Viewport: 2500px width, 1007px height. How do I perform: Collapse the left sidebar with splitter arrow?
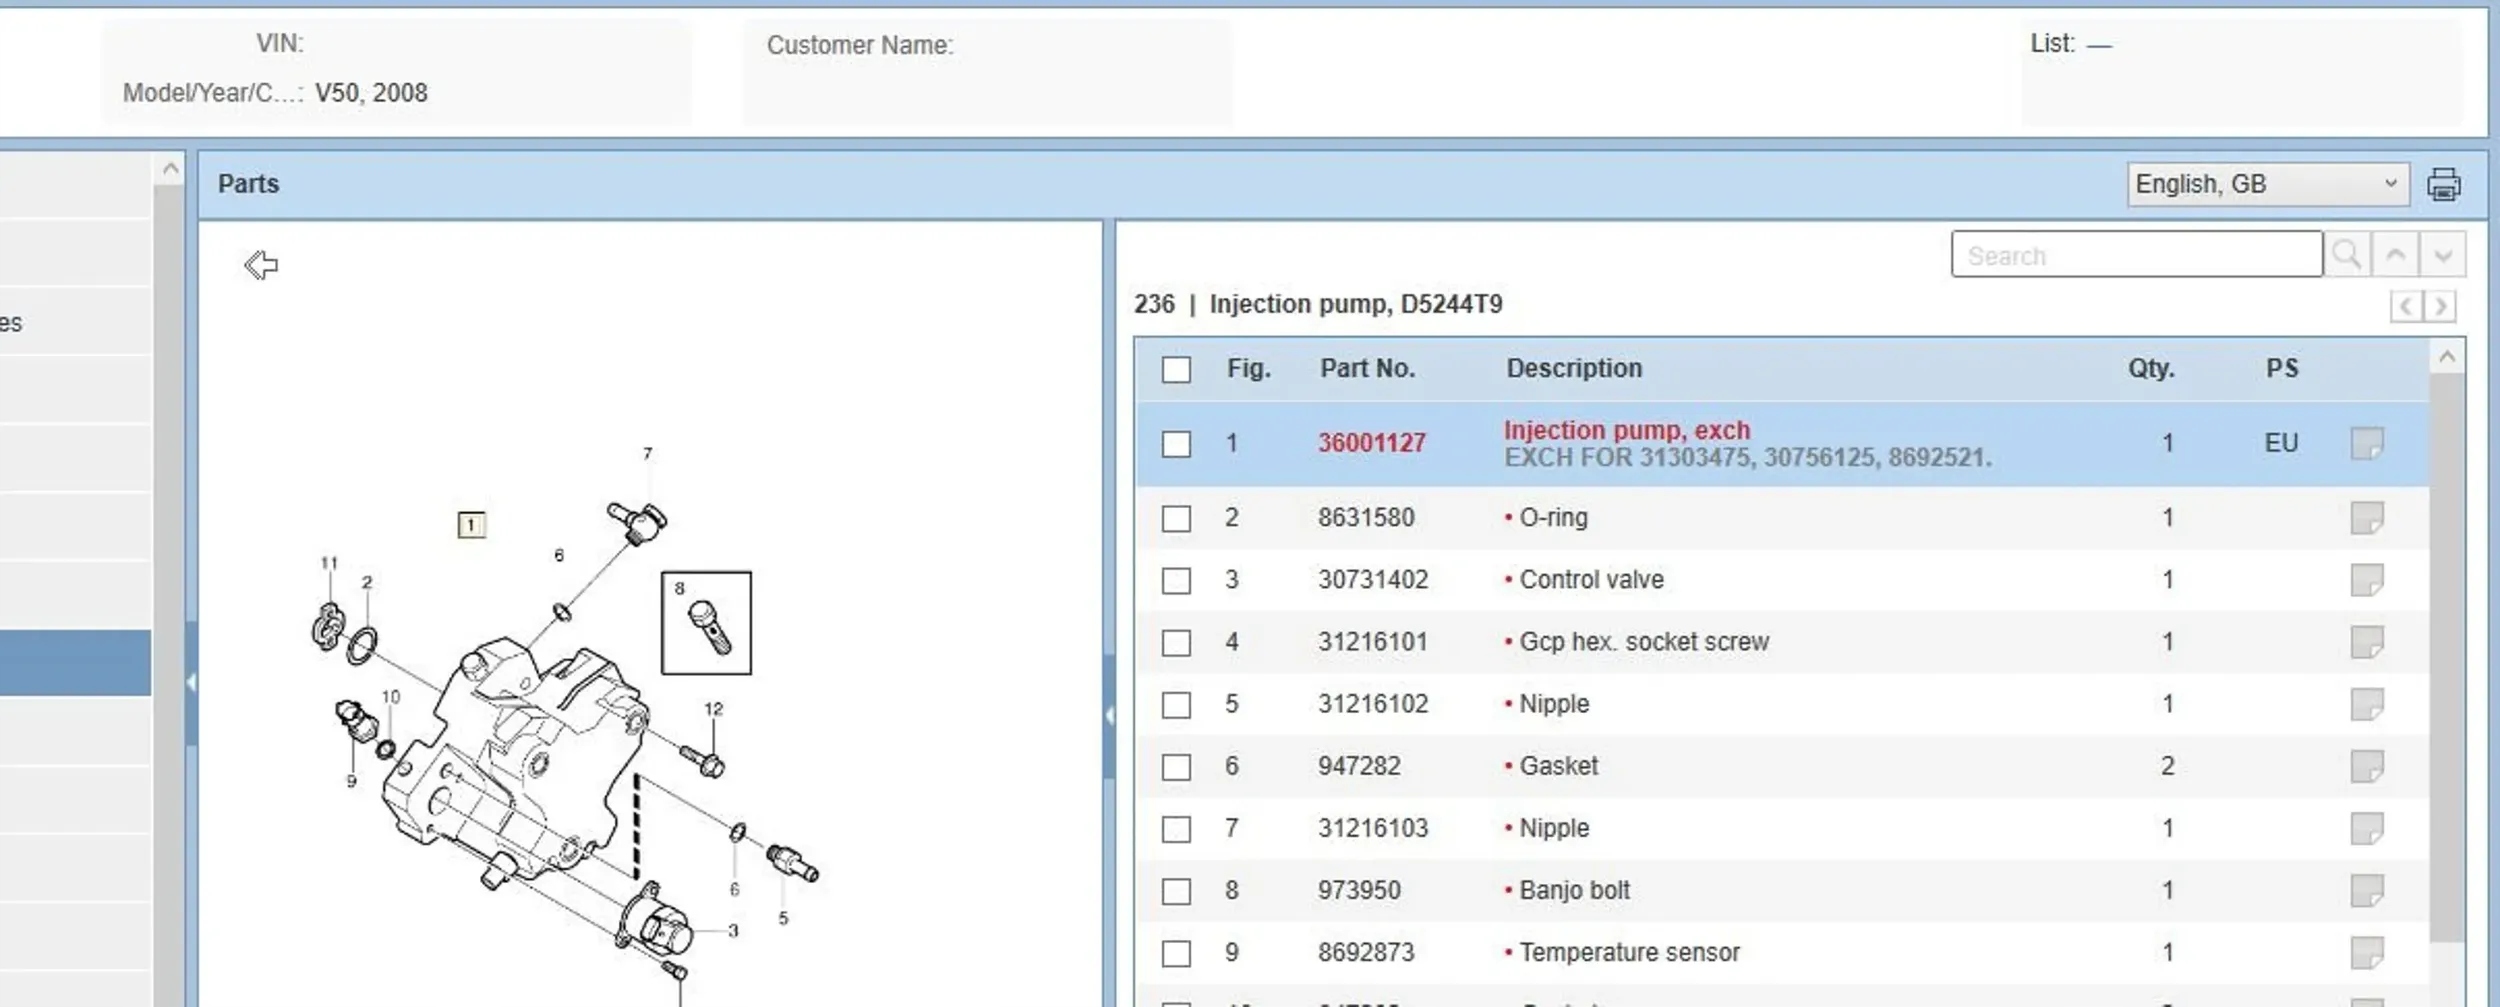tap(191, 683)
